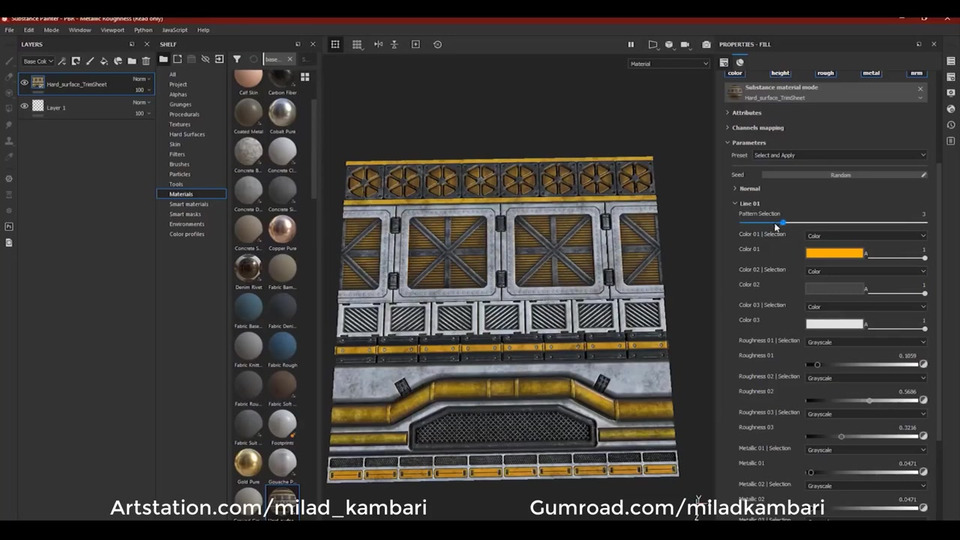Click the Shelf folder view icon
Screen dimensions: 960x540
coord(163,59)
